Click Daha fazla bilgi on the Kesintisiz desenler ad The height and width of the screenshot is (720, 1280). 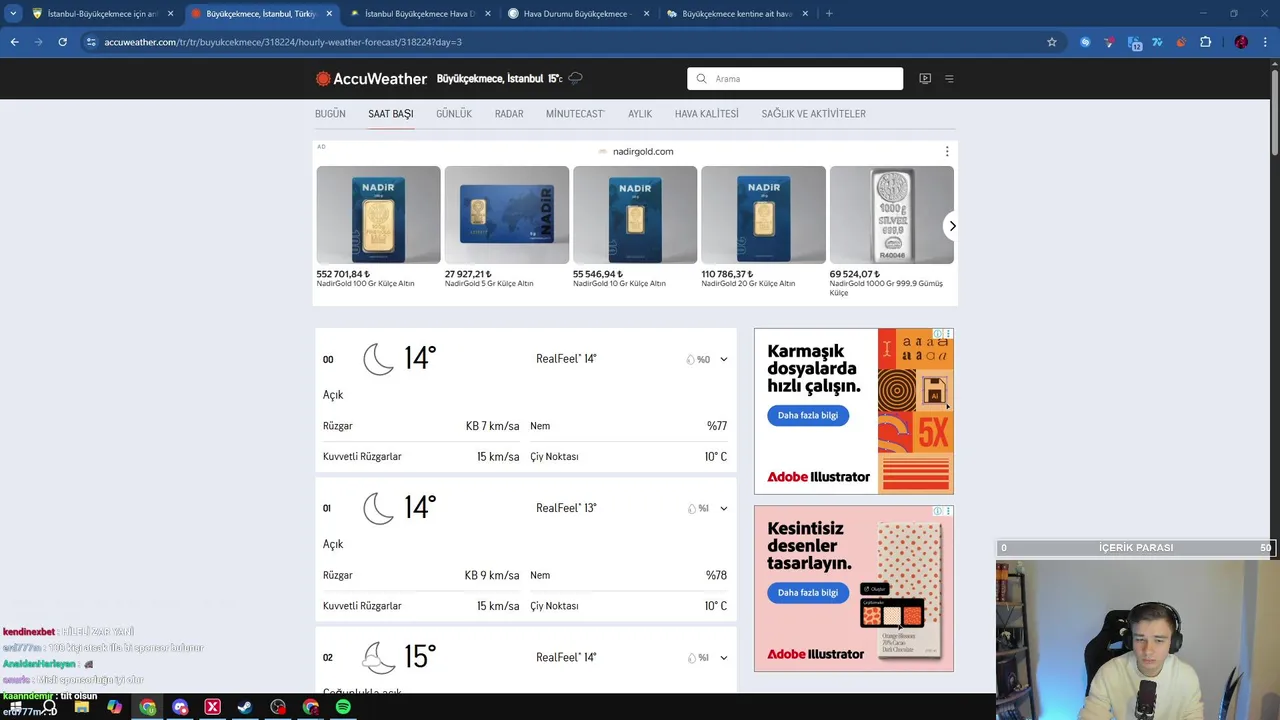[808, 593]
